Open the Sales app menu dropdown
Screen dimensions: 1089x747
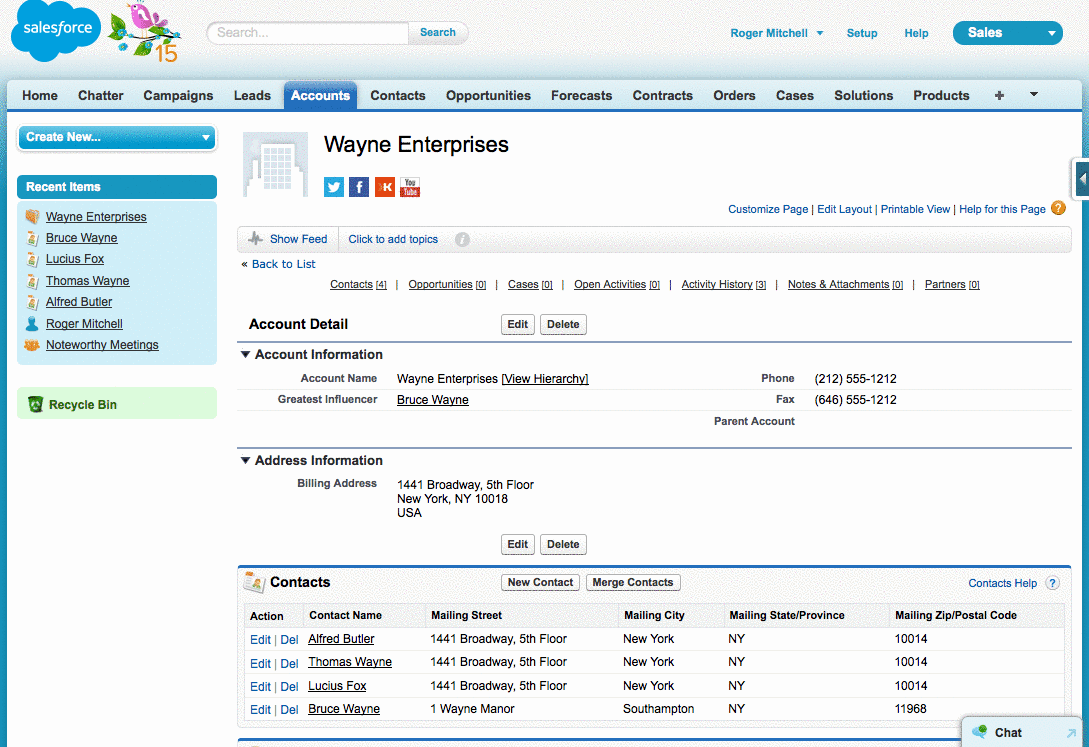1007,33
